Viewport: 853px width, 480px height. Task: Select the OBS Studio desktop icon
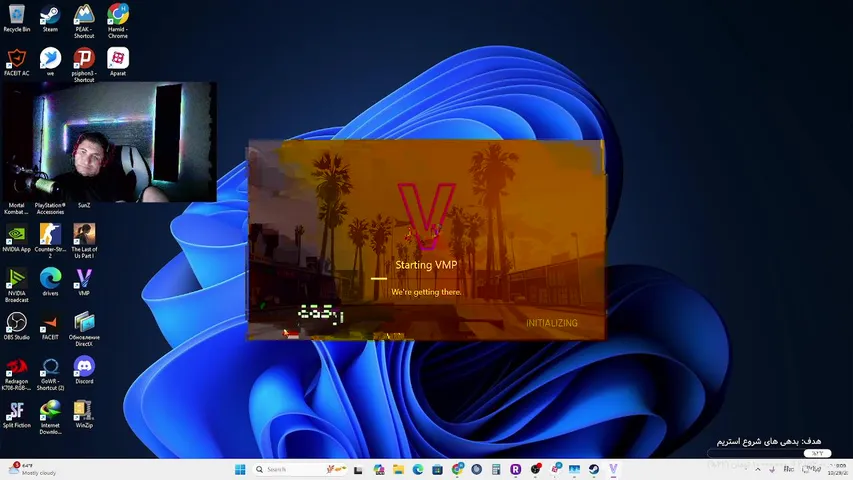[x=16, y=326]
